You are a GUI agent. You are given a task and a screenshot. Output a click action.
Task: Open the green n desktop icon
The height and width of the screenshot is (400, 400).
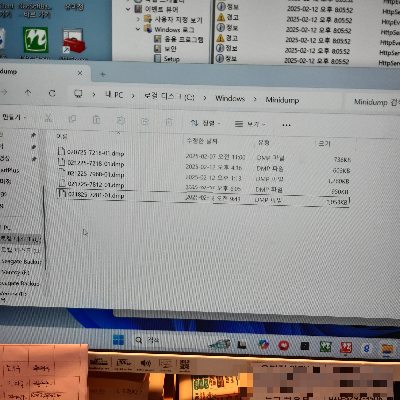click(35, 40)
